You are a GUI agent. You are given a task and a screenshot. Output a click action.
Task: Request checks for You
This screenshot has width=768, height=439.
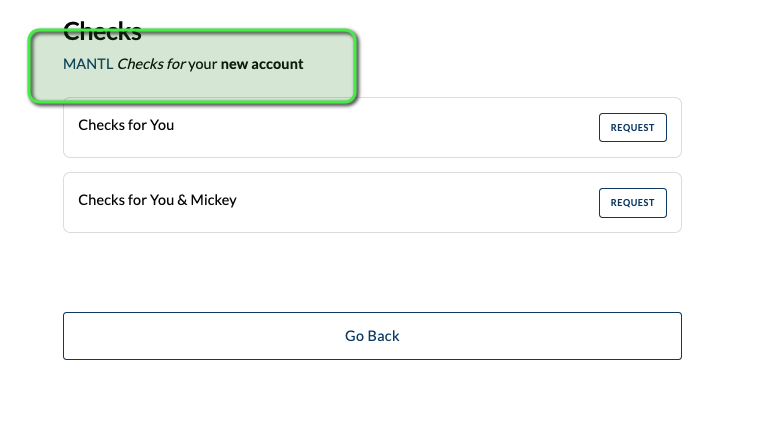point(632,128)
